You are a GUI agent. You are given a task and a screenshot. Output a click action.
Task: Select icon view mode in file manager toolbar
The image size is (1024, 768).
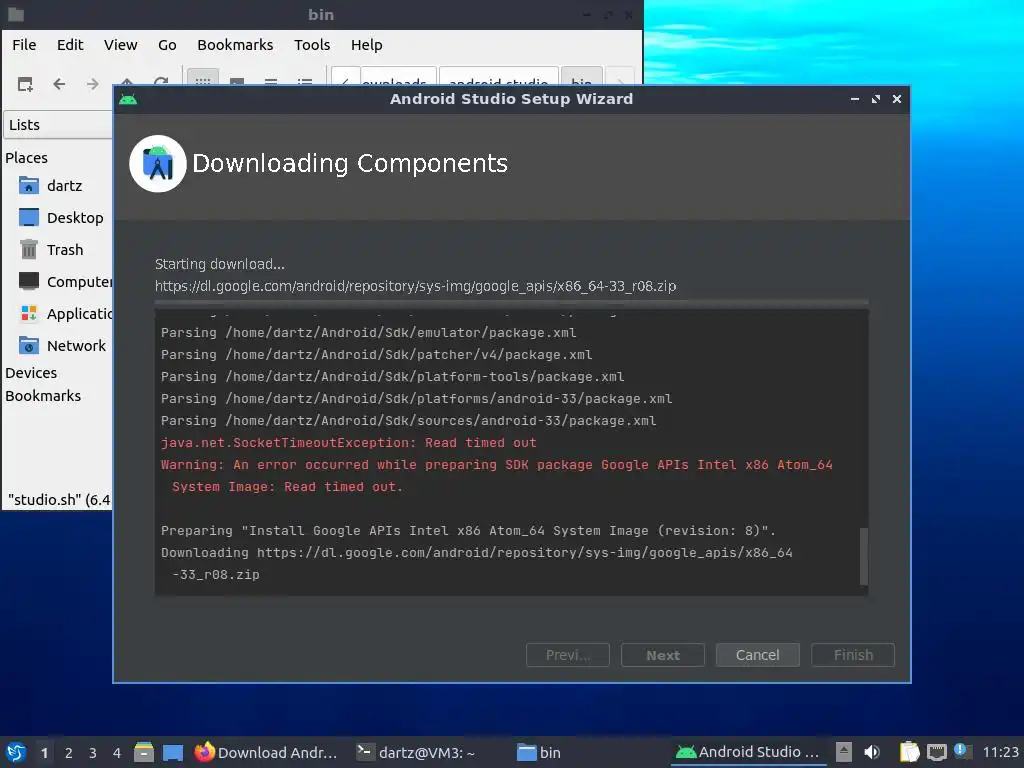[203, 81]
